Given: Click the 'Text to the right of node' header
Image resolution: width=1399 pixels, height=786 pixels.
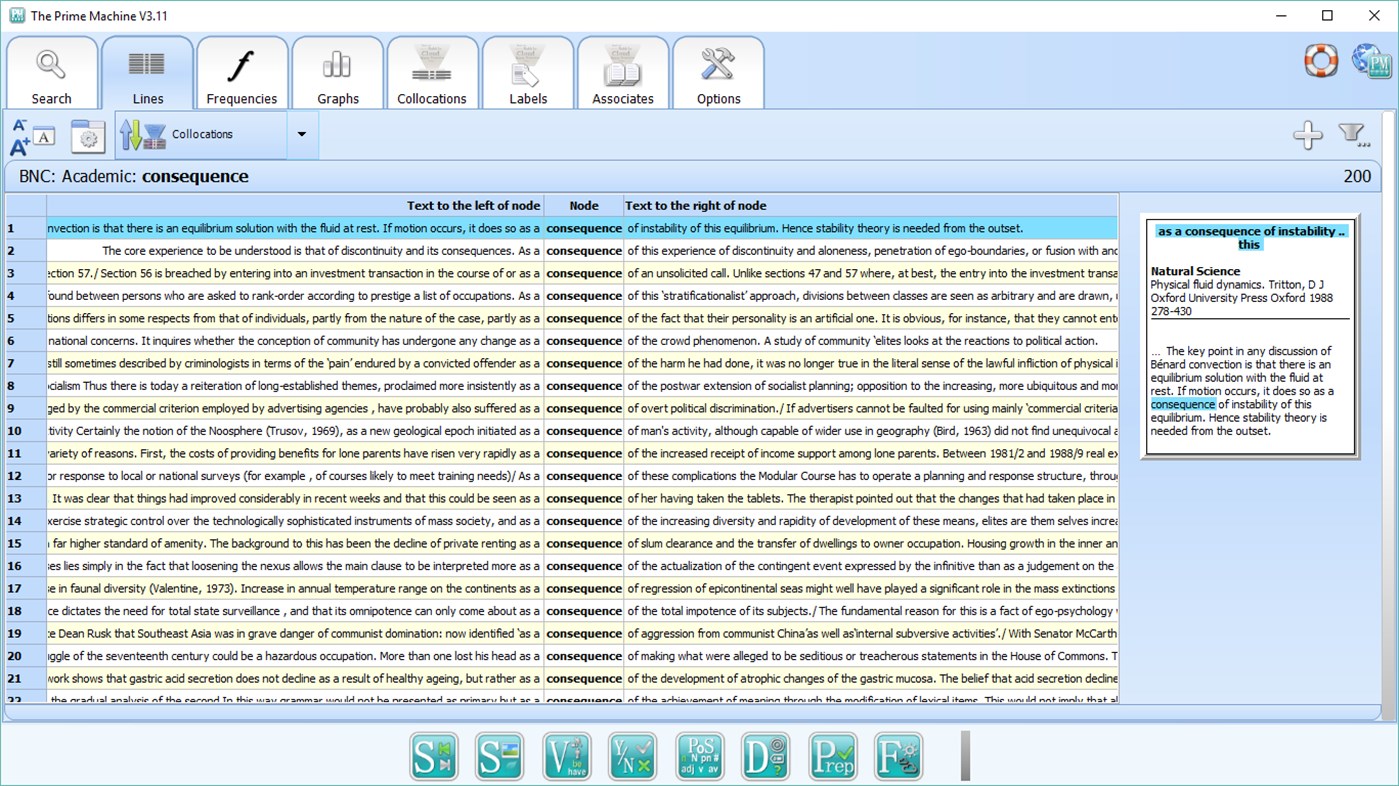Looking at the screenshot, I should [871, 205].
